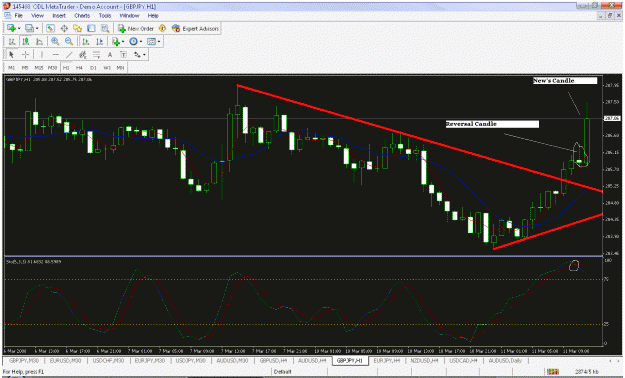This screenshot has height=378, width=625.
Task: Open the Help menu
Action: (x=153, y=16)
